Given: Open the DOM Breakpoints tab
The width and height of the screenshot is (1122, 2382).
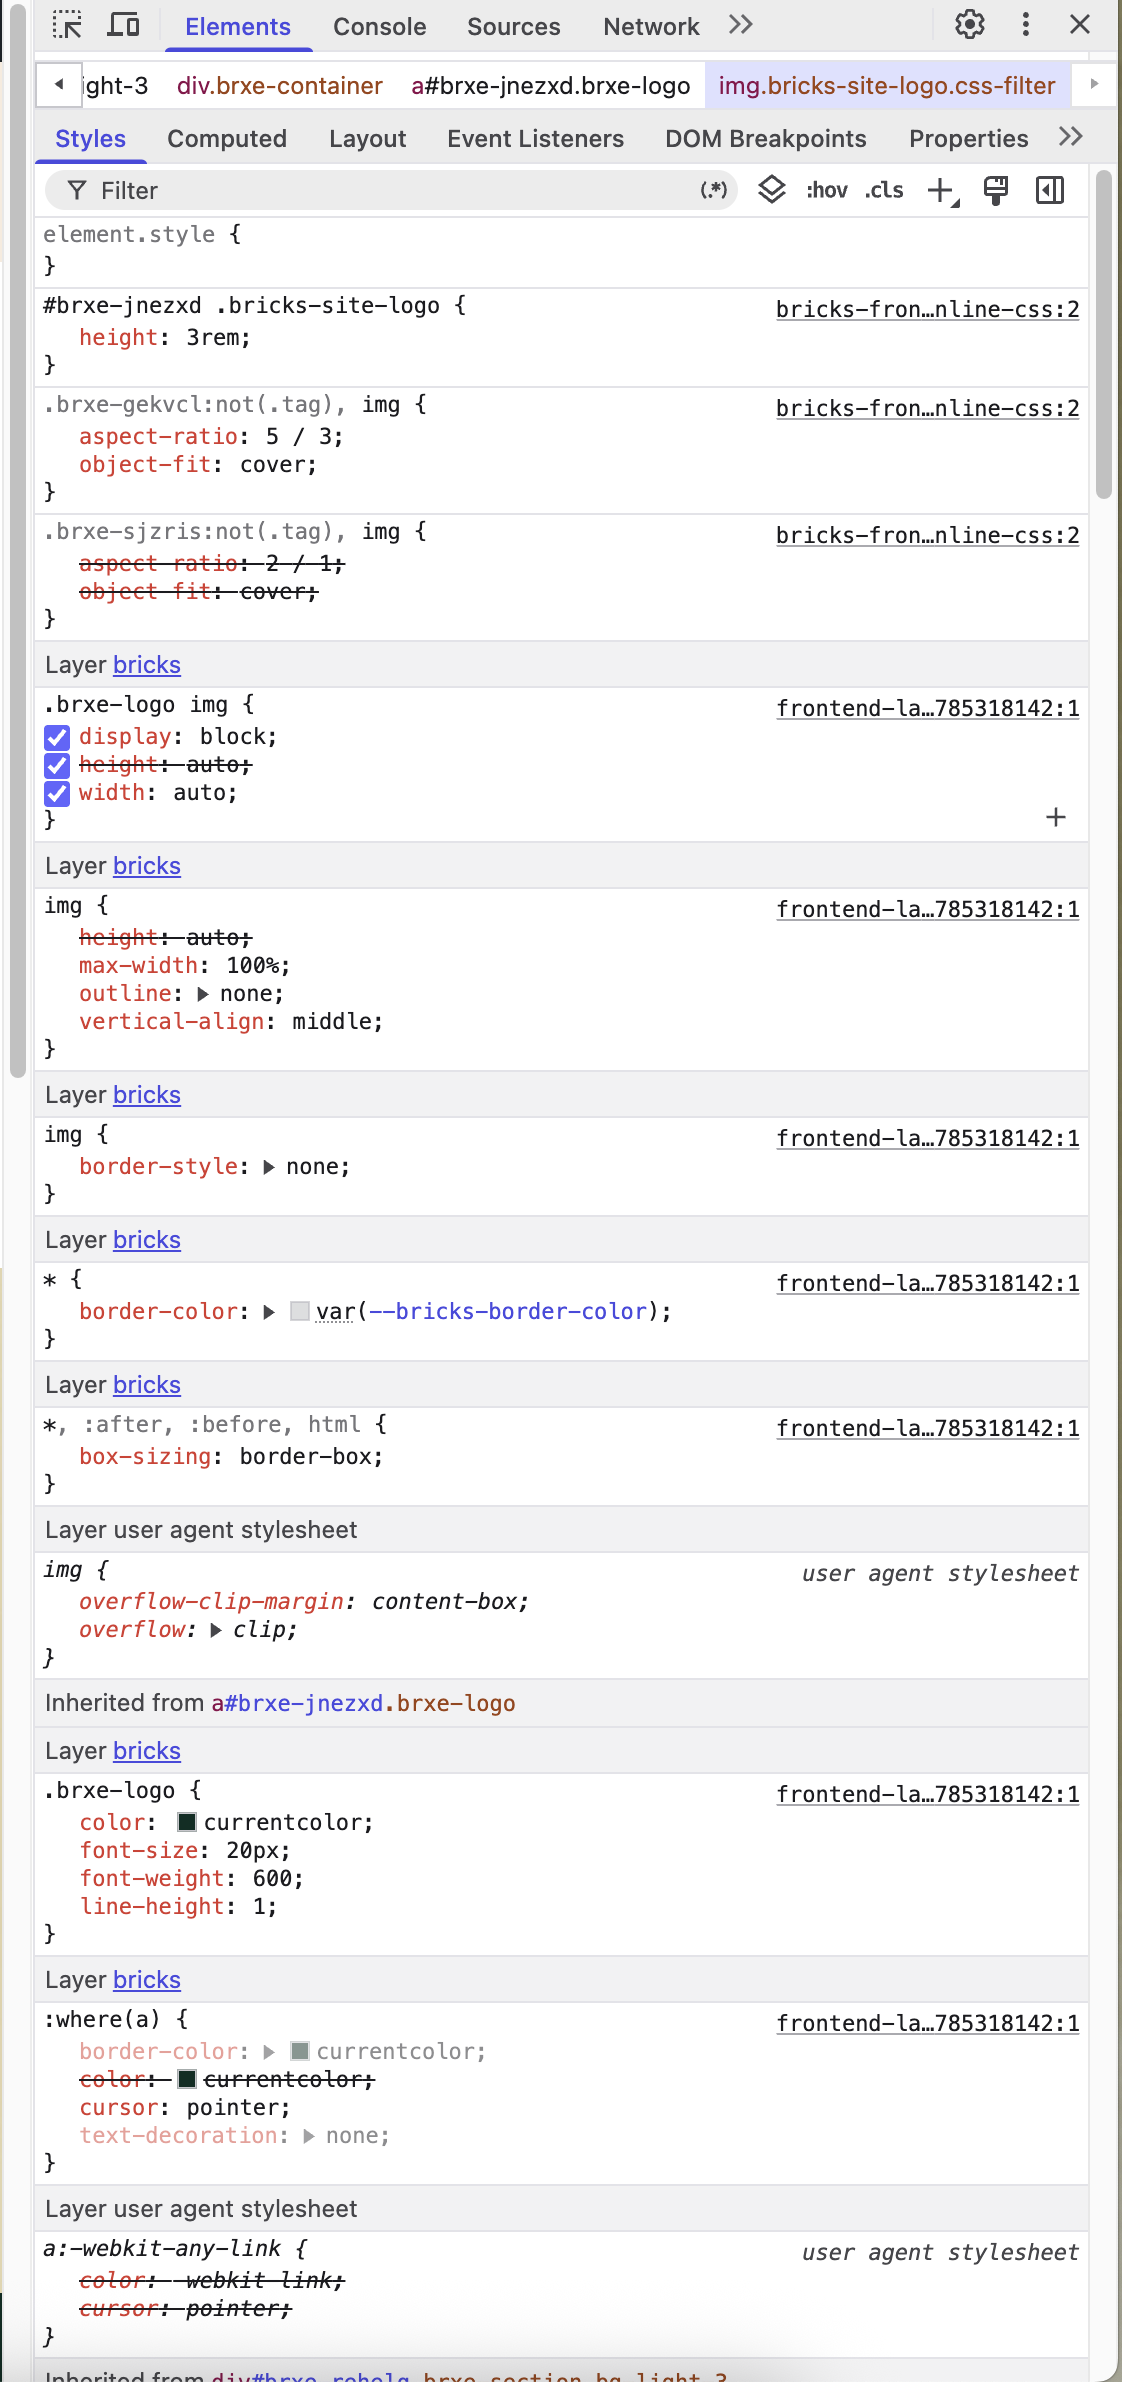Looking at the screenshot, I should [x=766, y=139].
